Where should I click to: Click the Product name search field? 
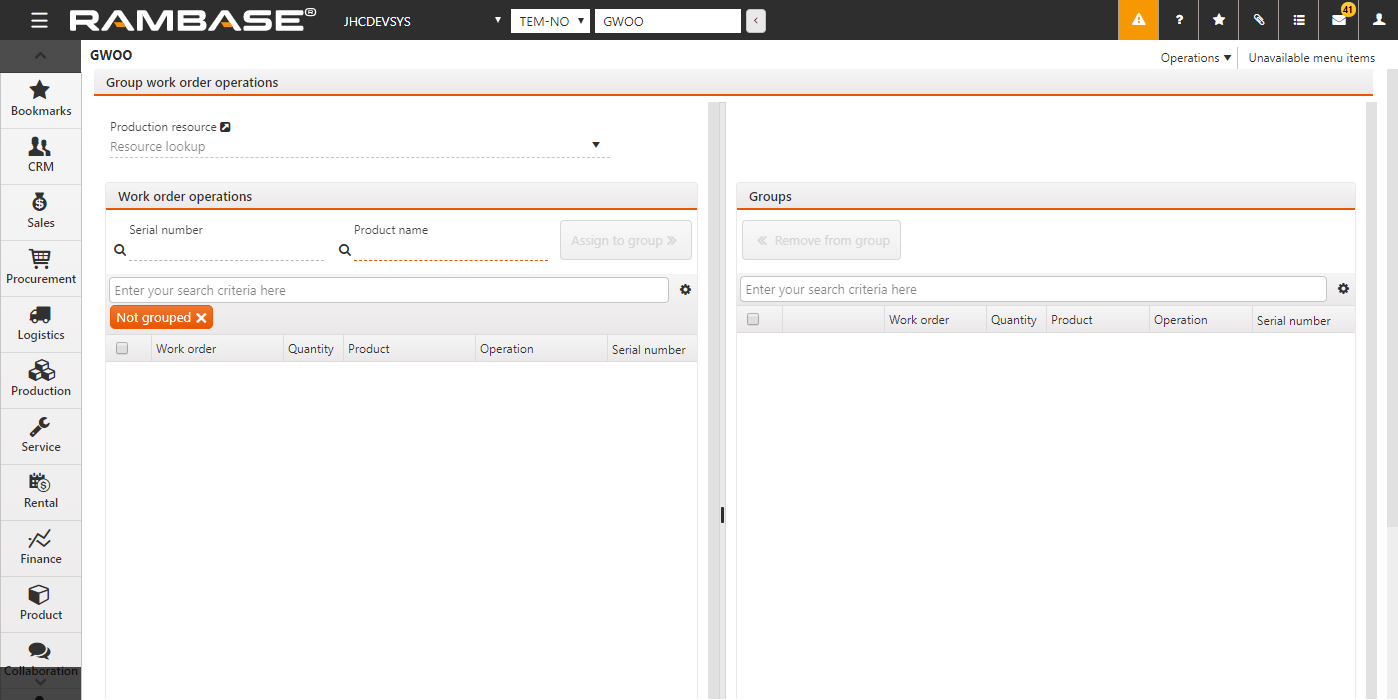tap(451, 250)
